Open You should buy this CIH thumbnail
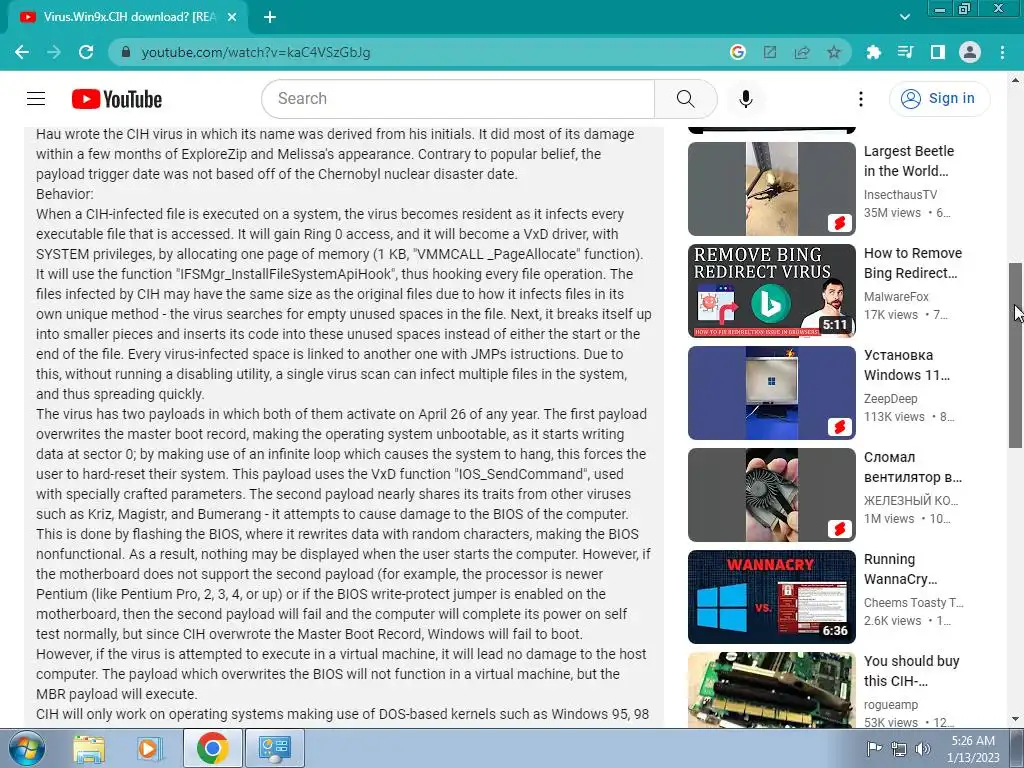The image size is (1024, 768). (771, 690)
